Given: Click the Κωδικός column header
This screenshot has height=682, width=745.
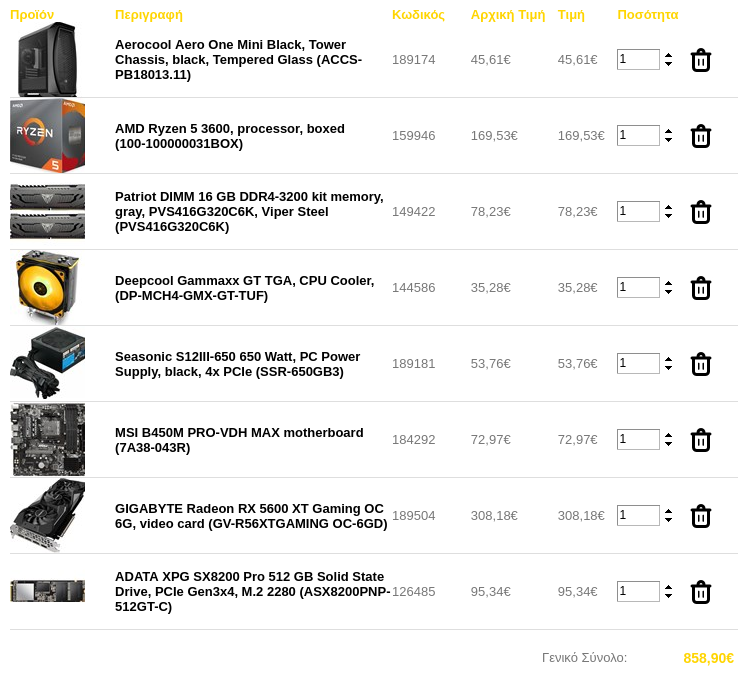Looking at the screenshot, I should [x=419, y=15].
